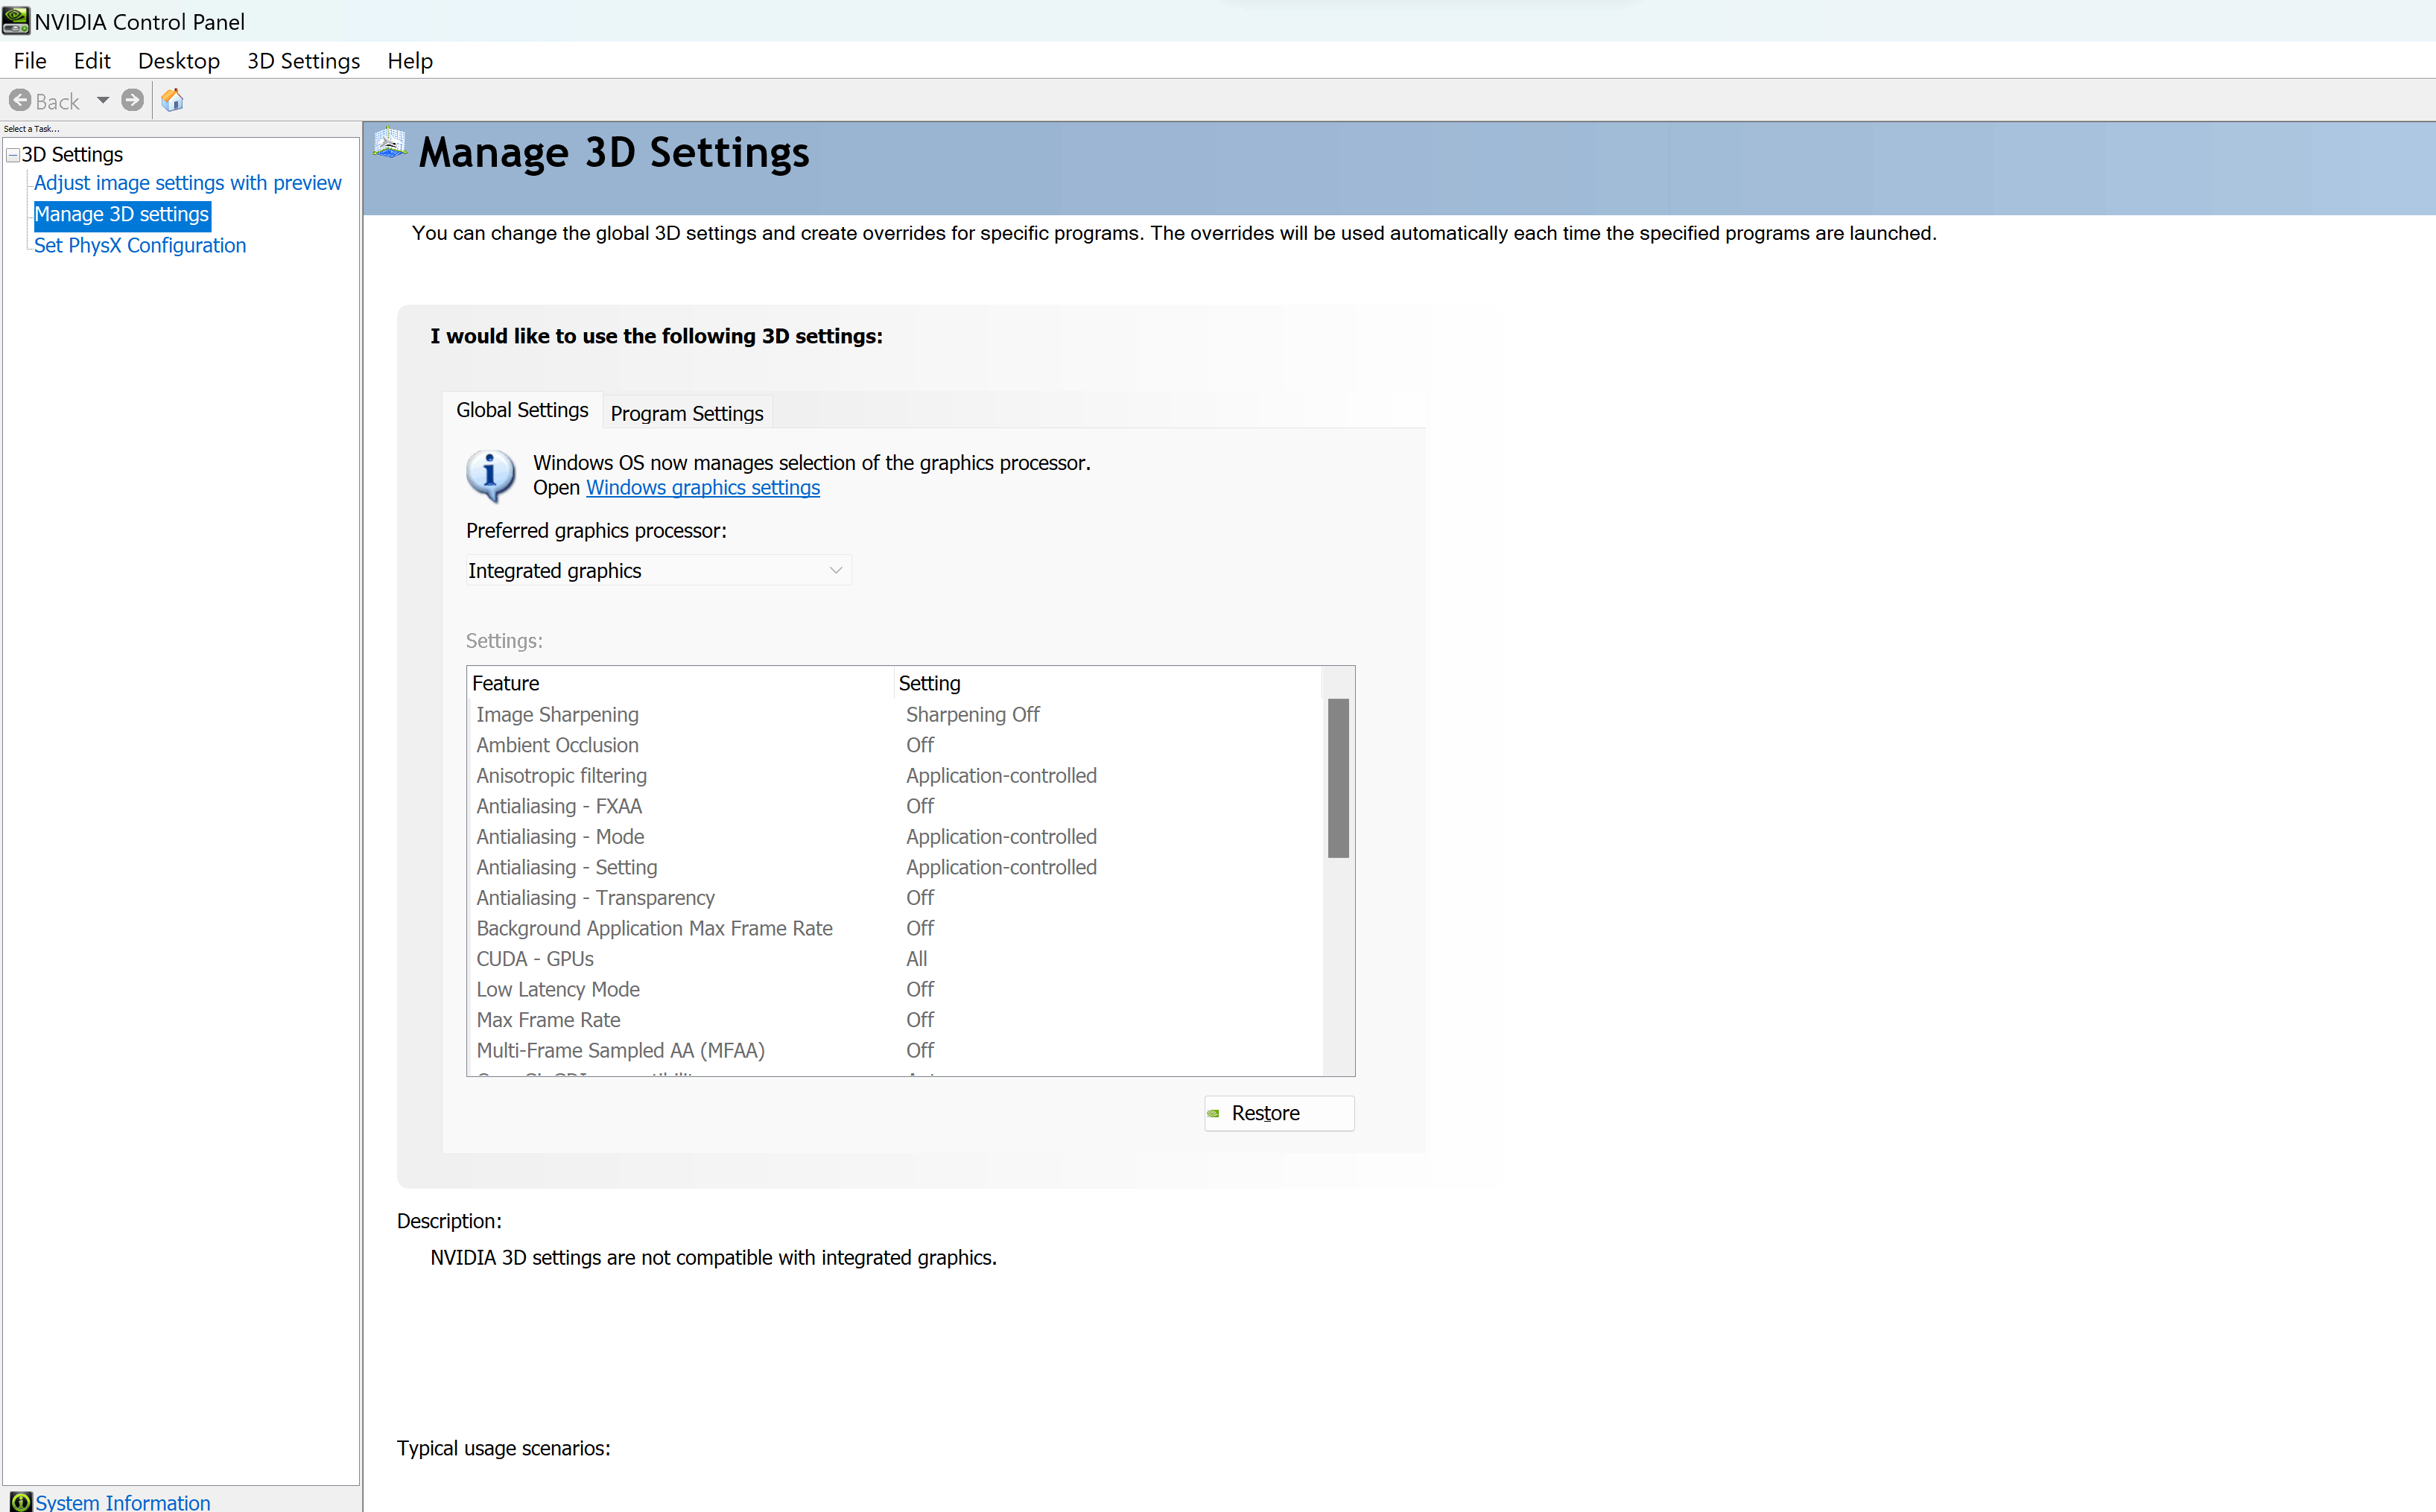Image resolution: width=2436 pixels, height=1512 pixels.
Task: Click the NVIDIA Control Panel title icon
Action: [16, 20]
